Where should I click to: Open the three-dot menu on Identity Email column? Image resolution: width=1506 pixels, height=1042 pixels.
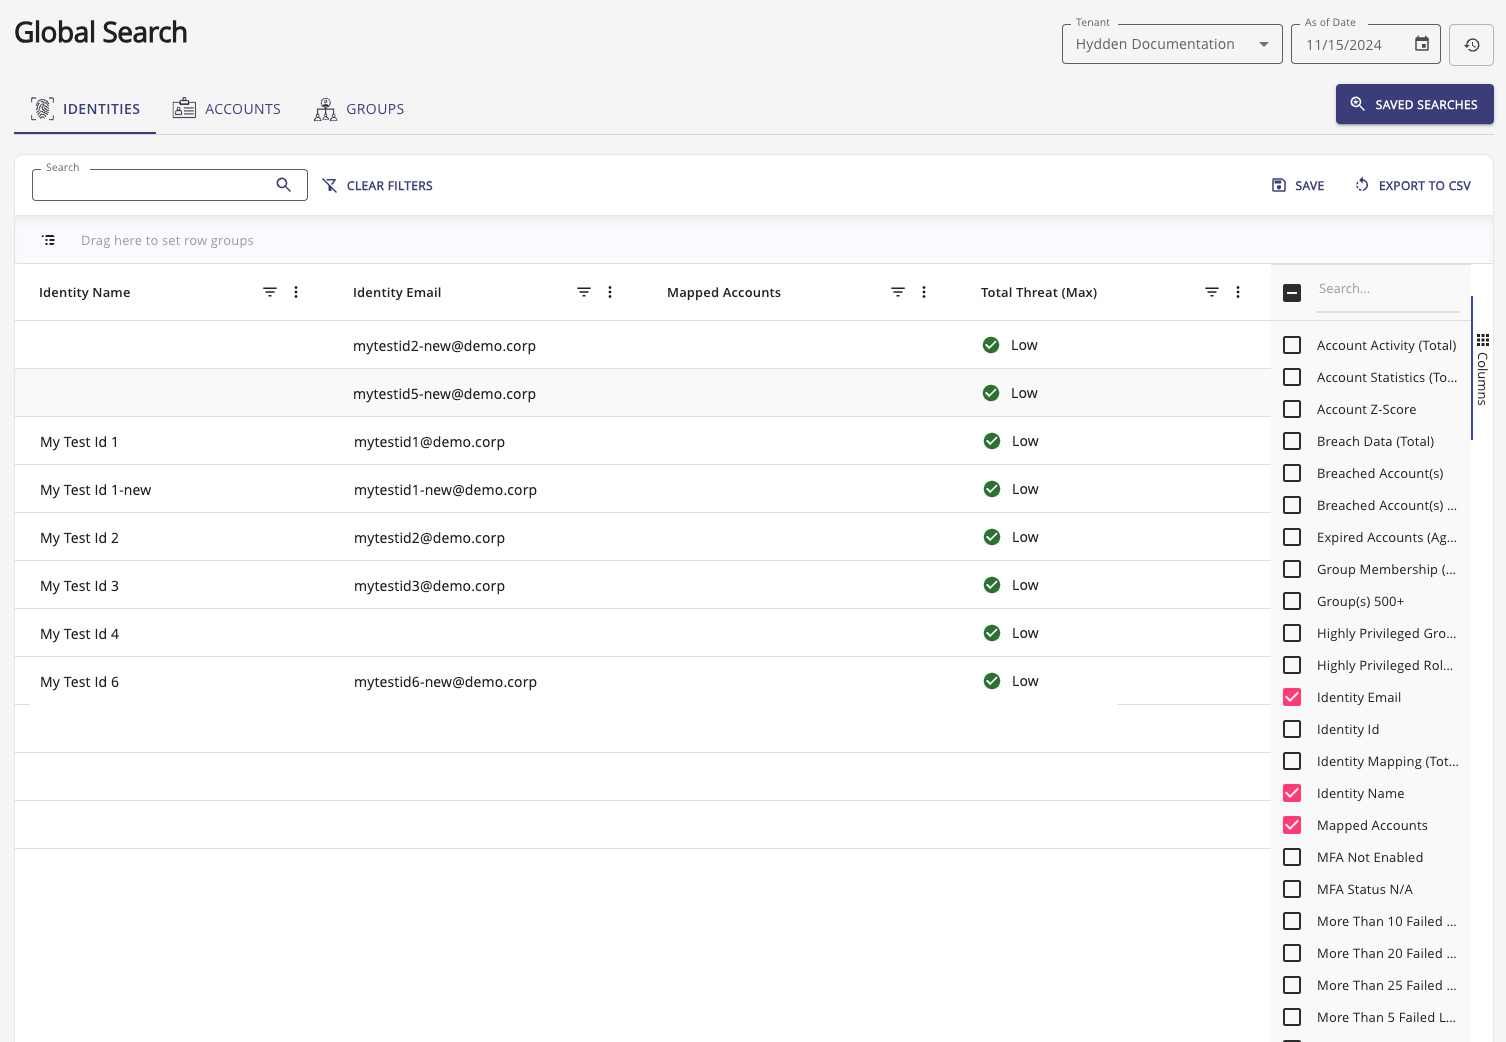click(x=610, y=292)
